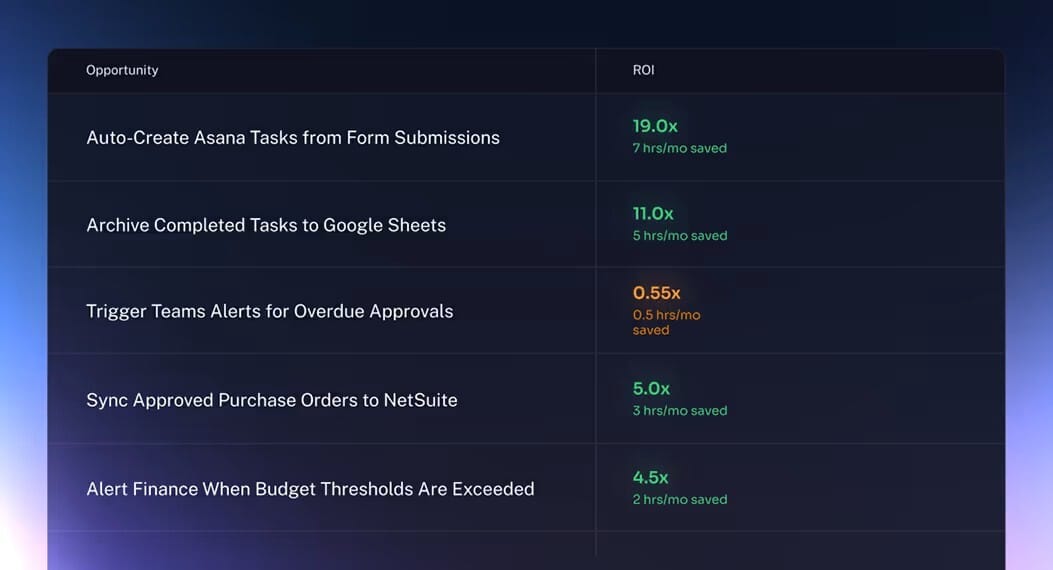
Task: Select Trigger Teams Alerts for Overdue Approvals
Action: click(270, 311)
